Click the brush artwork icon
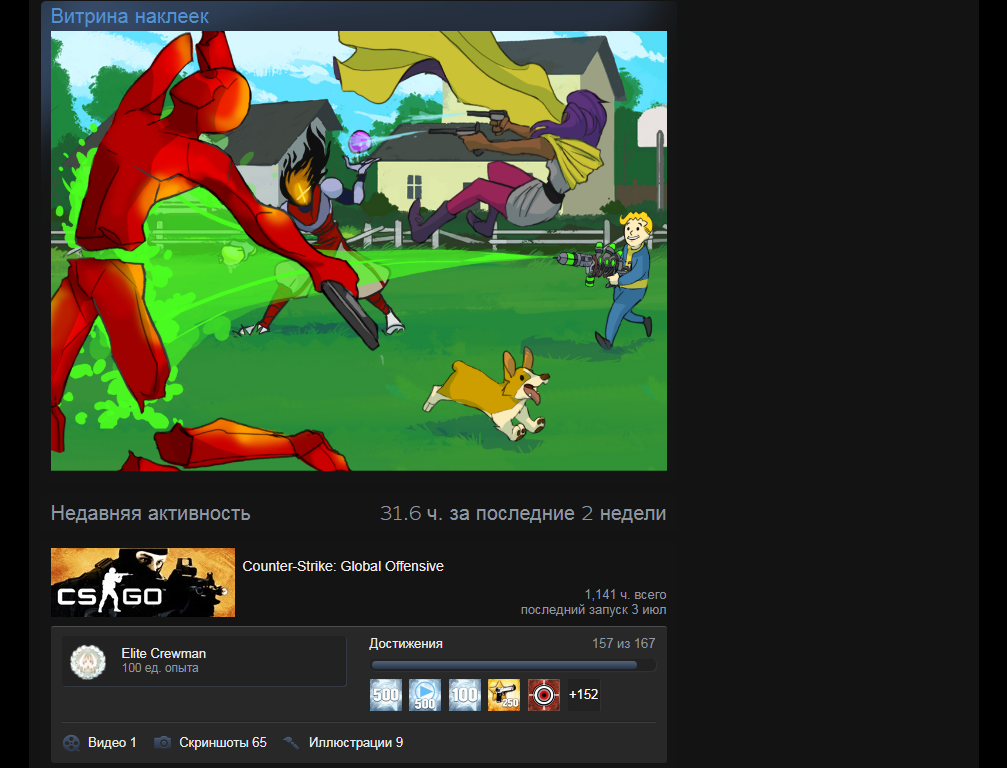The height and width of the screenshot is (768, 1007). point(291,743)
